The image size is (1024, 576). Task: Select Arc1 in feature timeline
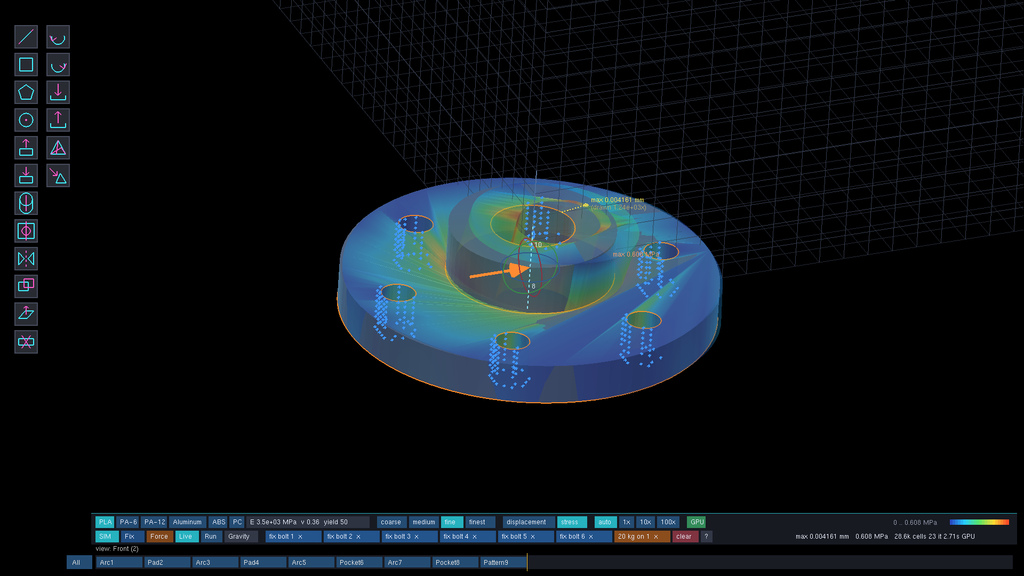[x=119, y=562]
